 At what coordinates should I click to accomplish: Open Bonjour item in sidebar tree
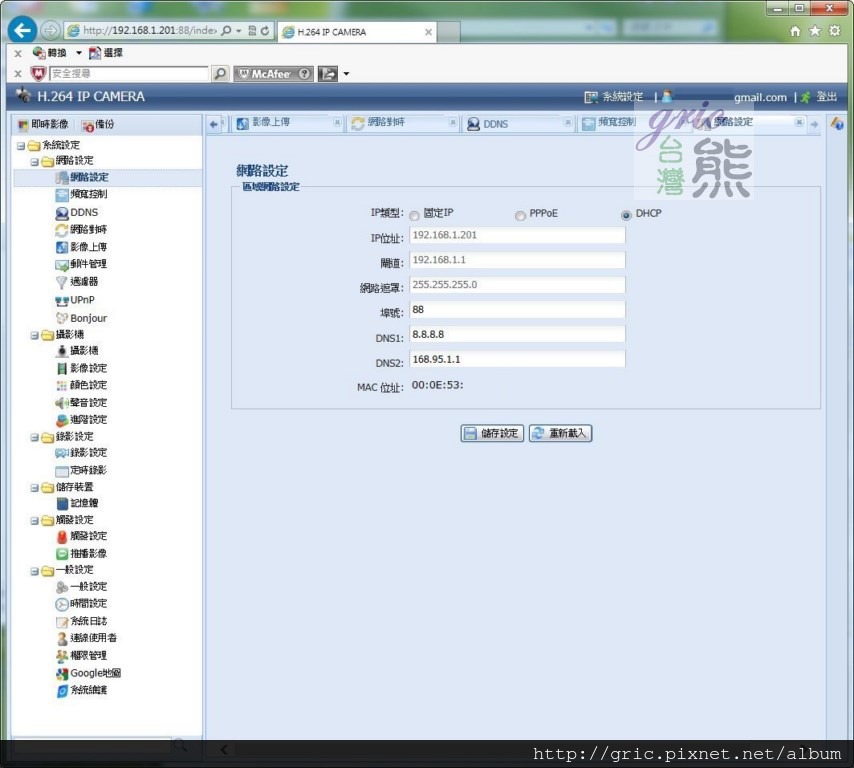(x=81, y=318)
